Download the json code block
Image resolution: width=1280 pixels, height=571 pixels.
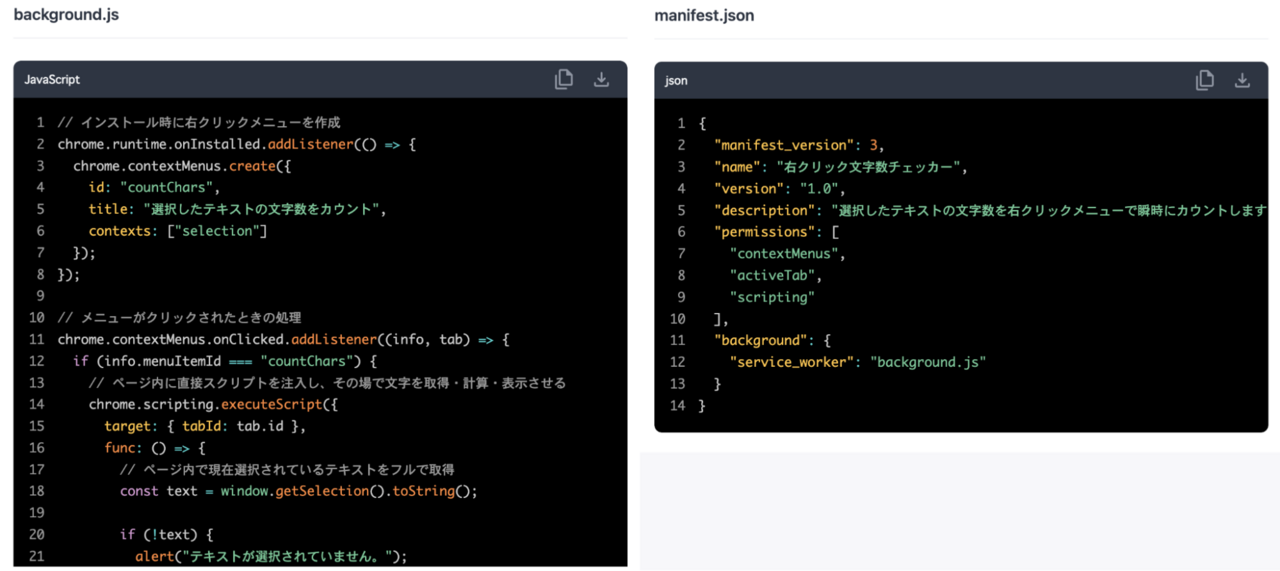1242,80
